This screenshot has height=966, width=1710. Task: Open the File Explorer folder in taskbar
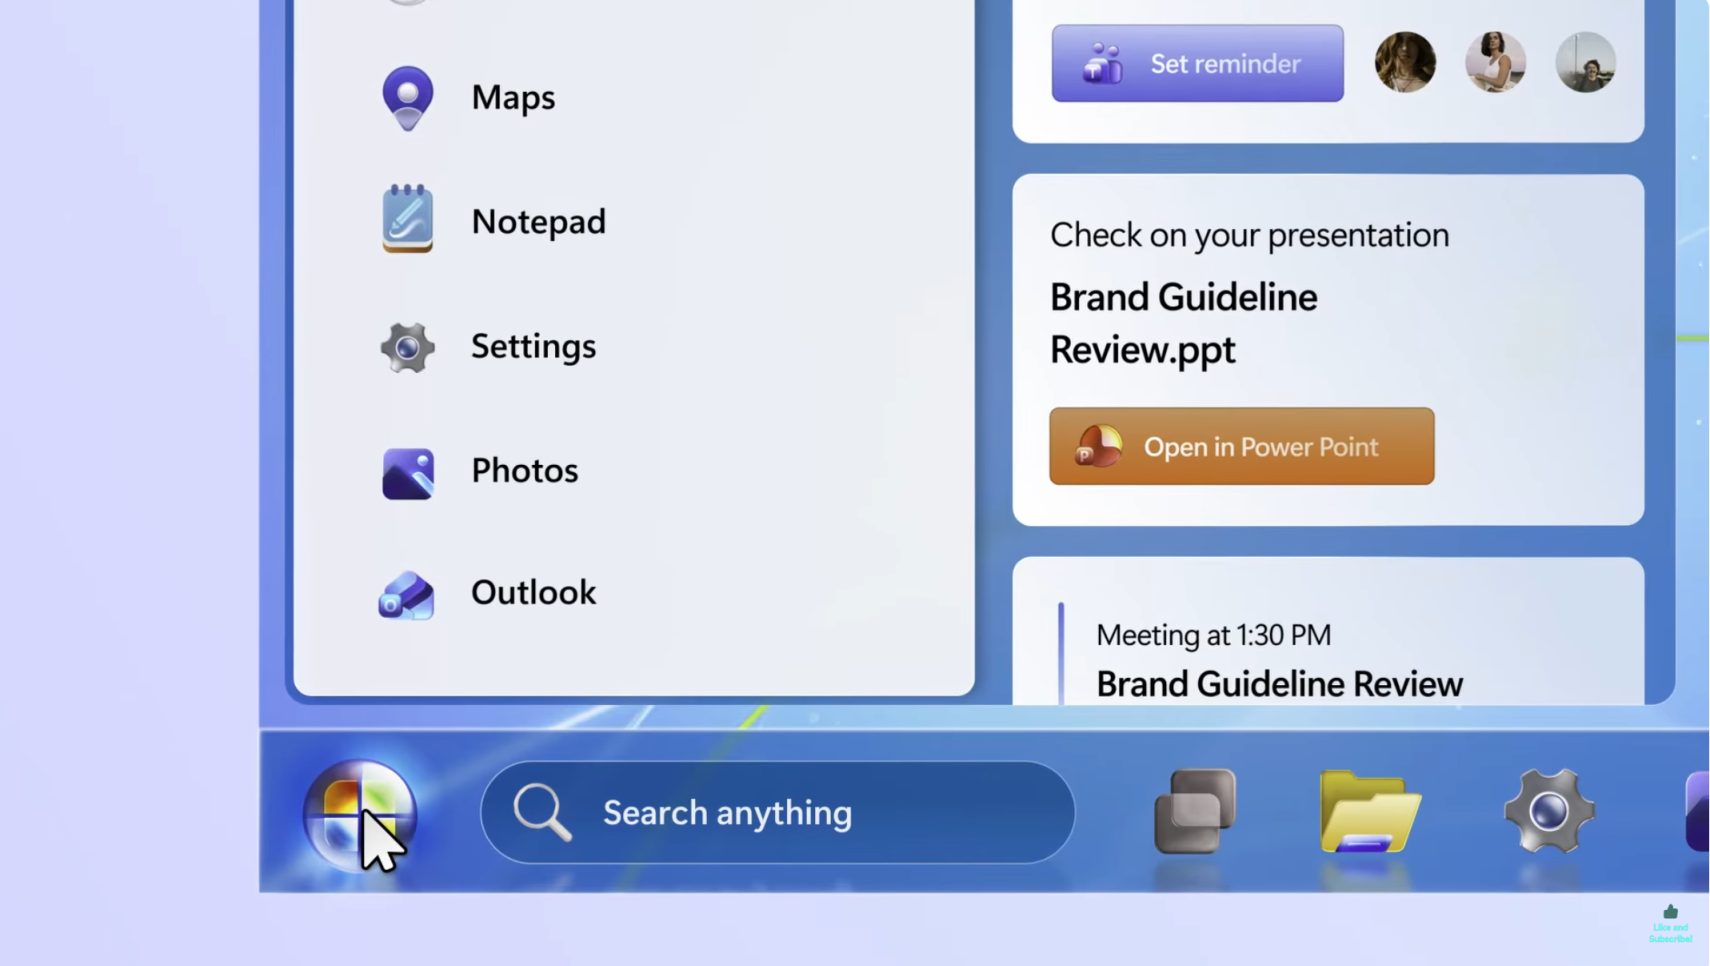click(1368, 811)
